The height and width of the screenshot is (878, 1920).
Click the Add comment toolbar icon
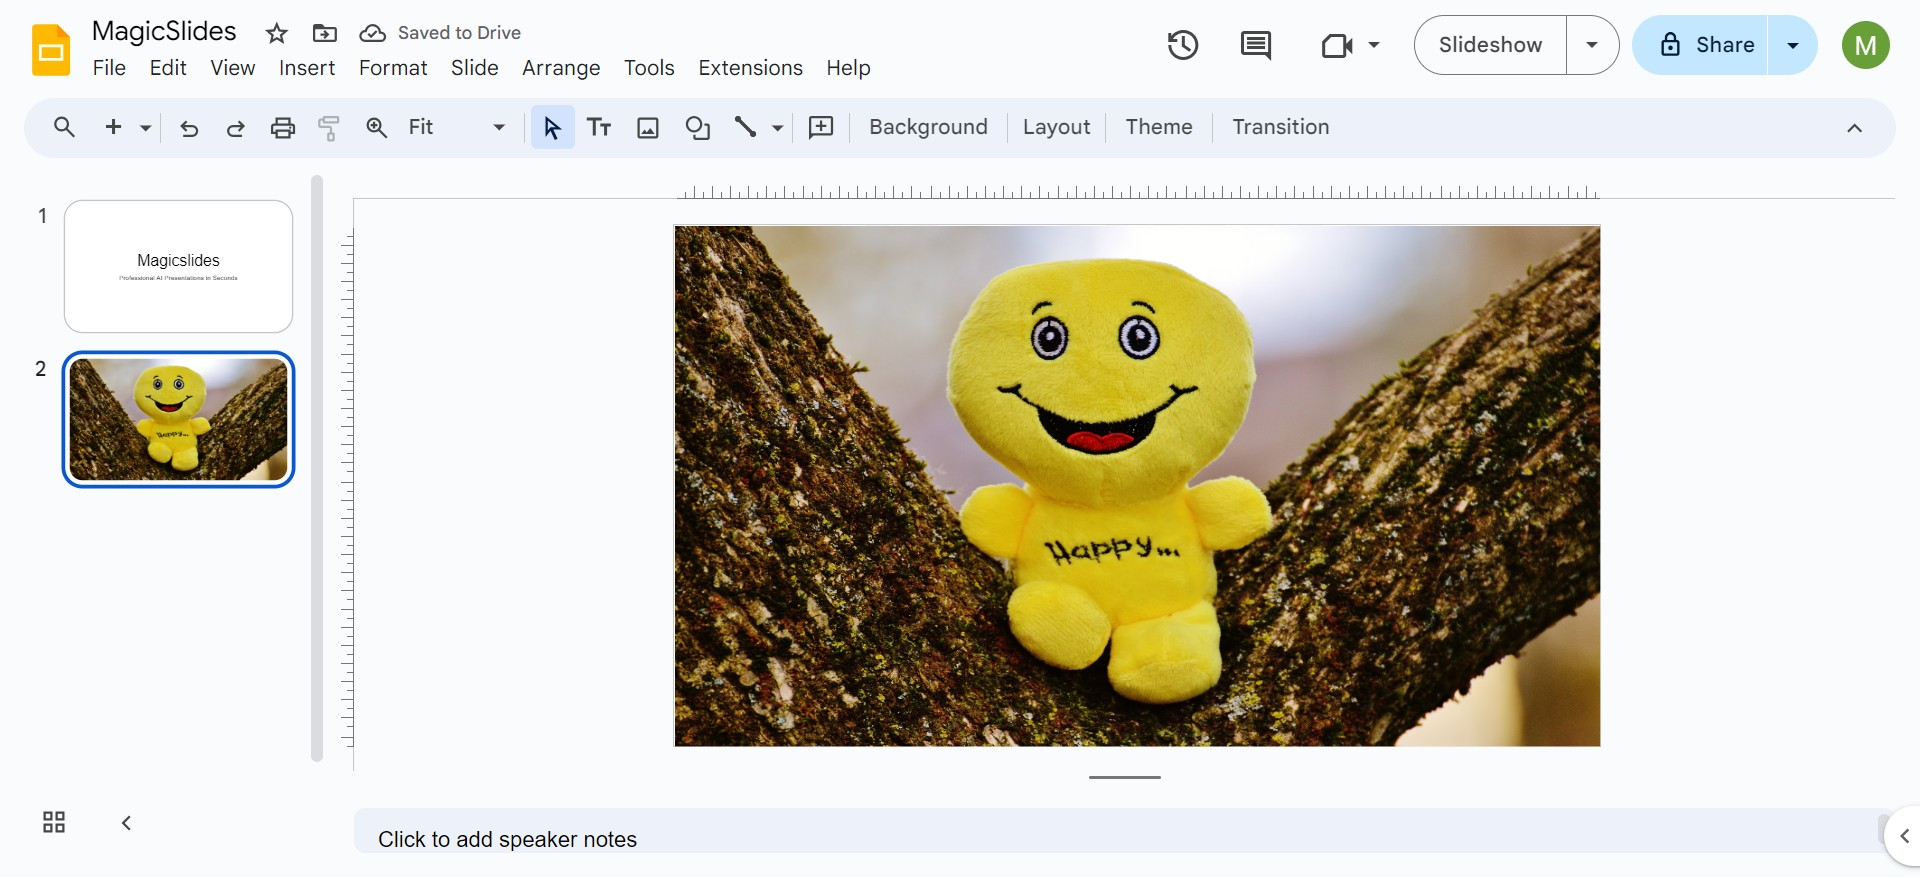pyautogui.click(x=821, y=128)
